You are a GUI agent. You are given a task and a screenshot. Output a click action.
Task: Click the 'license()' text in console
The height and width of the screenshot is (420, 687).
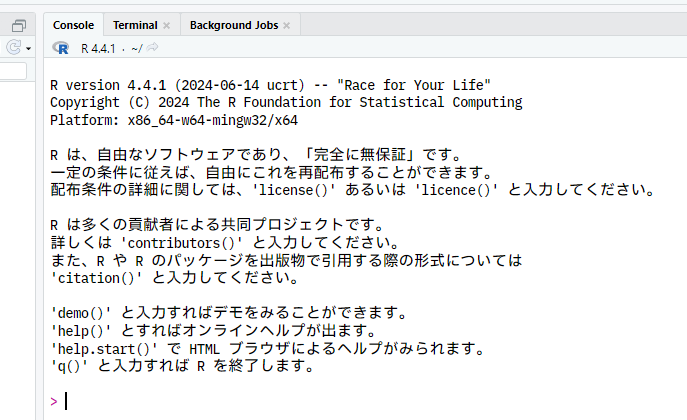pyautogui.click(x=294, y=191)
